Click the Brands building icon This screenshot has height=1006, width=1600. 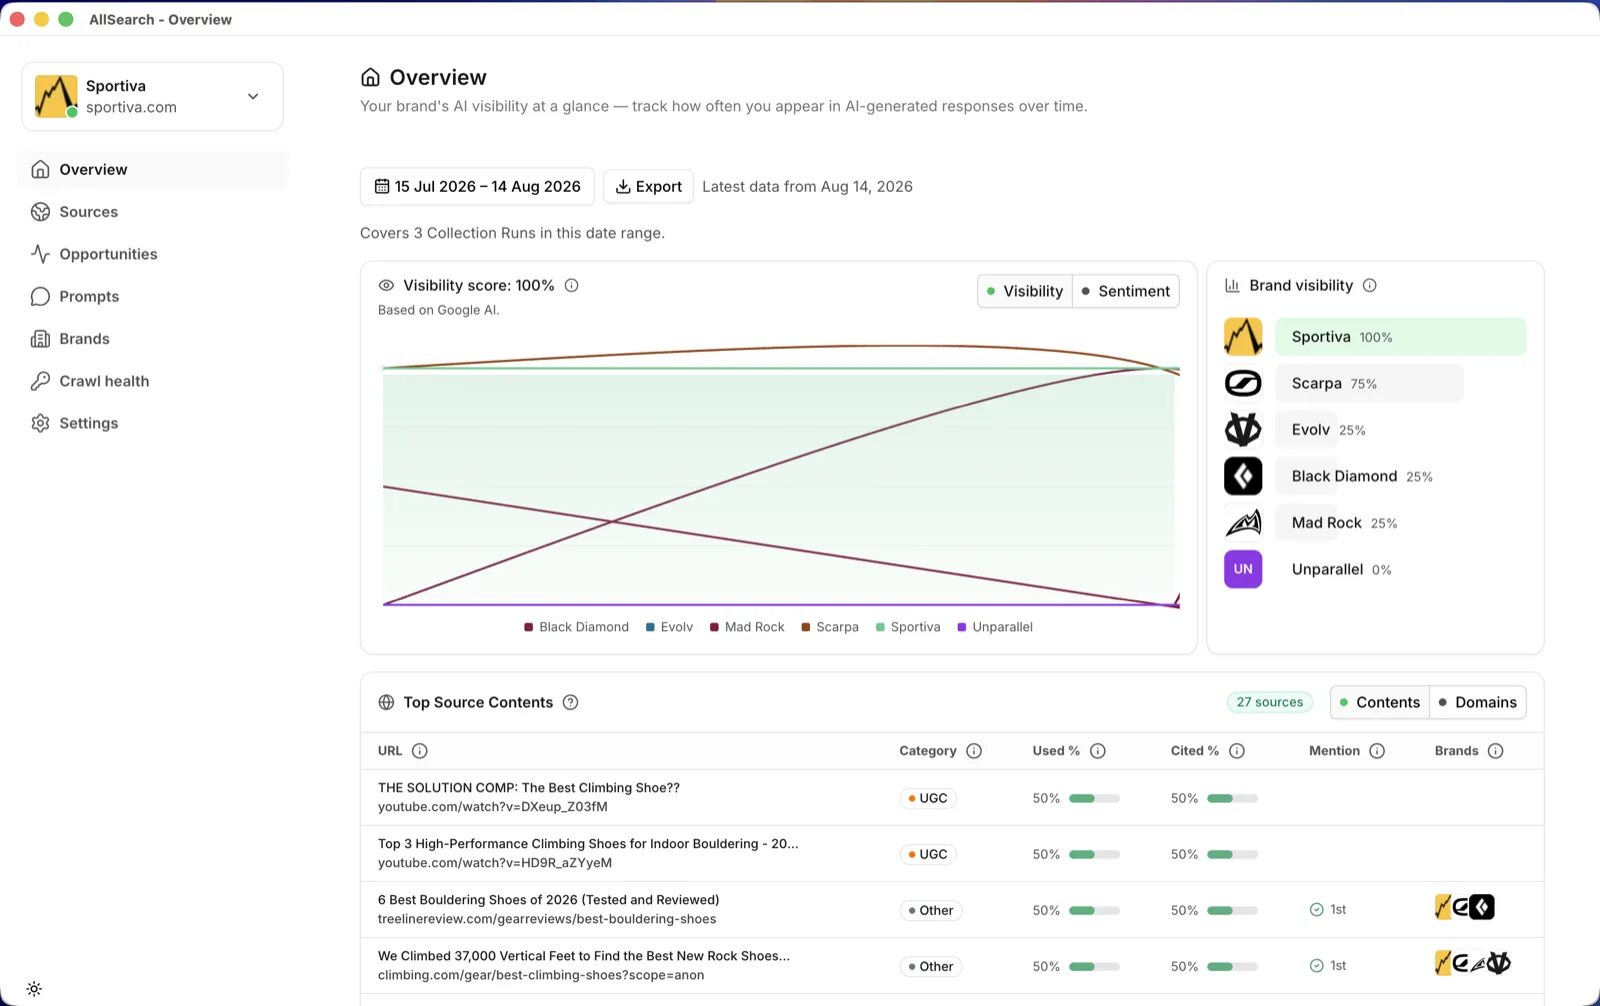point(40,339)
